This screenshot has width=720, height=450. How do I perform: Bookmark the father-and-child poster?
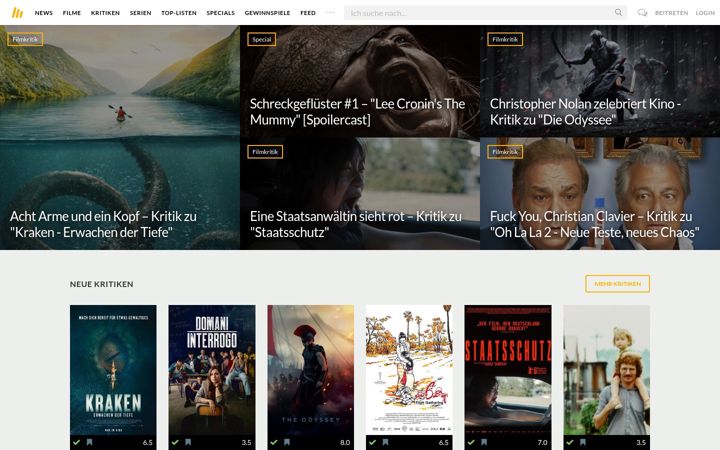tap(583, 442)
